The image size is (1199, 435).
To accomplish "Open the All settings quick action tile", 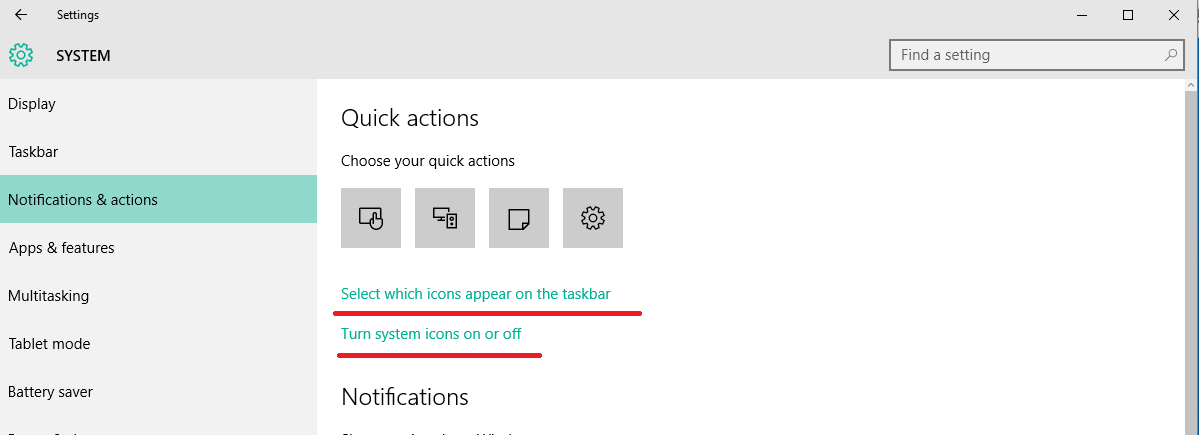I will [x=593, y=218].
